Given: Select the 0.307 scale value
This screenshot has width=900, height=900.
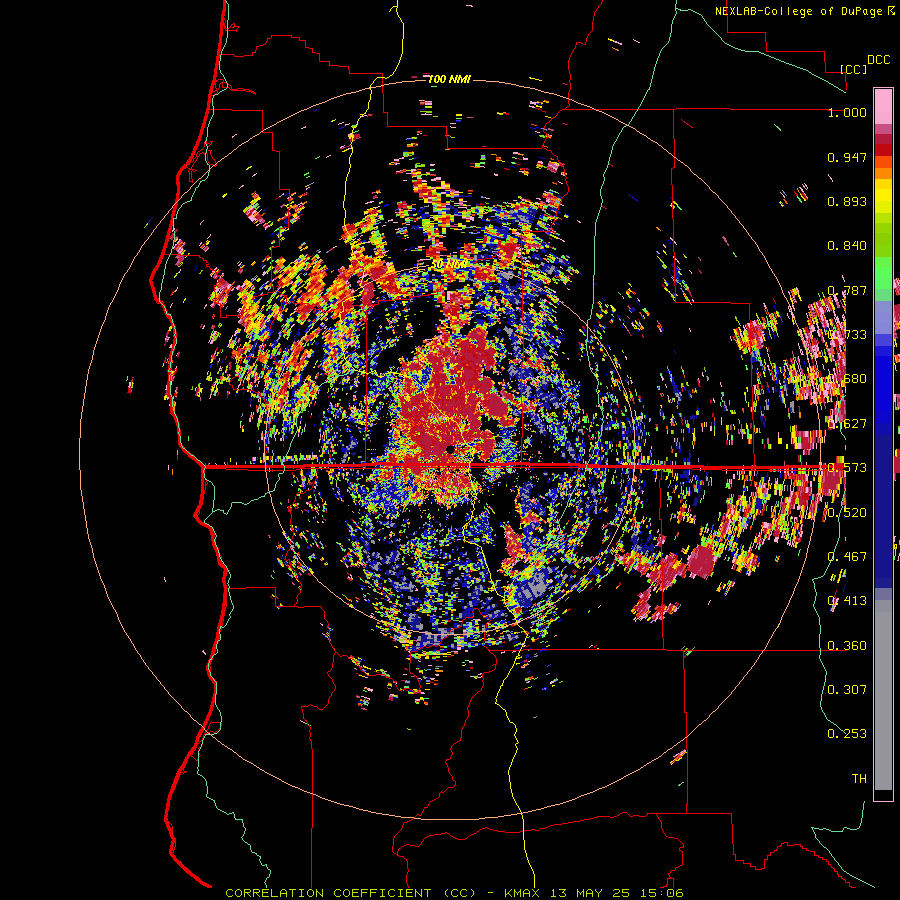Looking at the screenshot, I should [x=847, y=689].
